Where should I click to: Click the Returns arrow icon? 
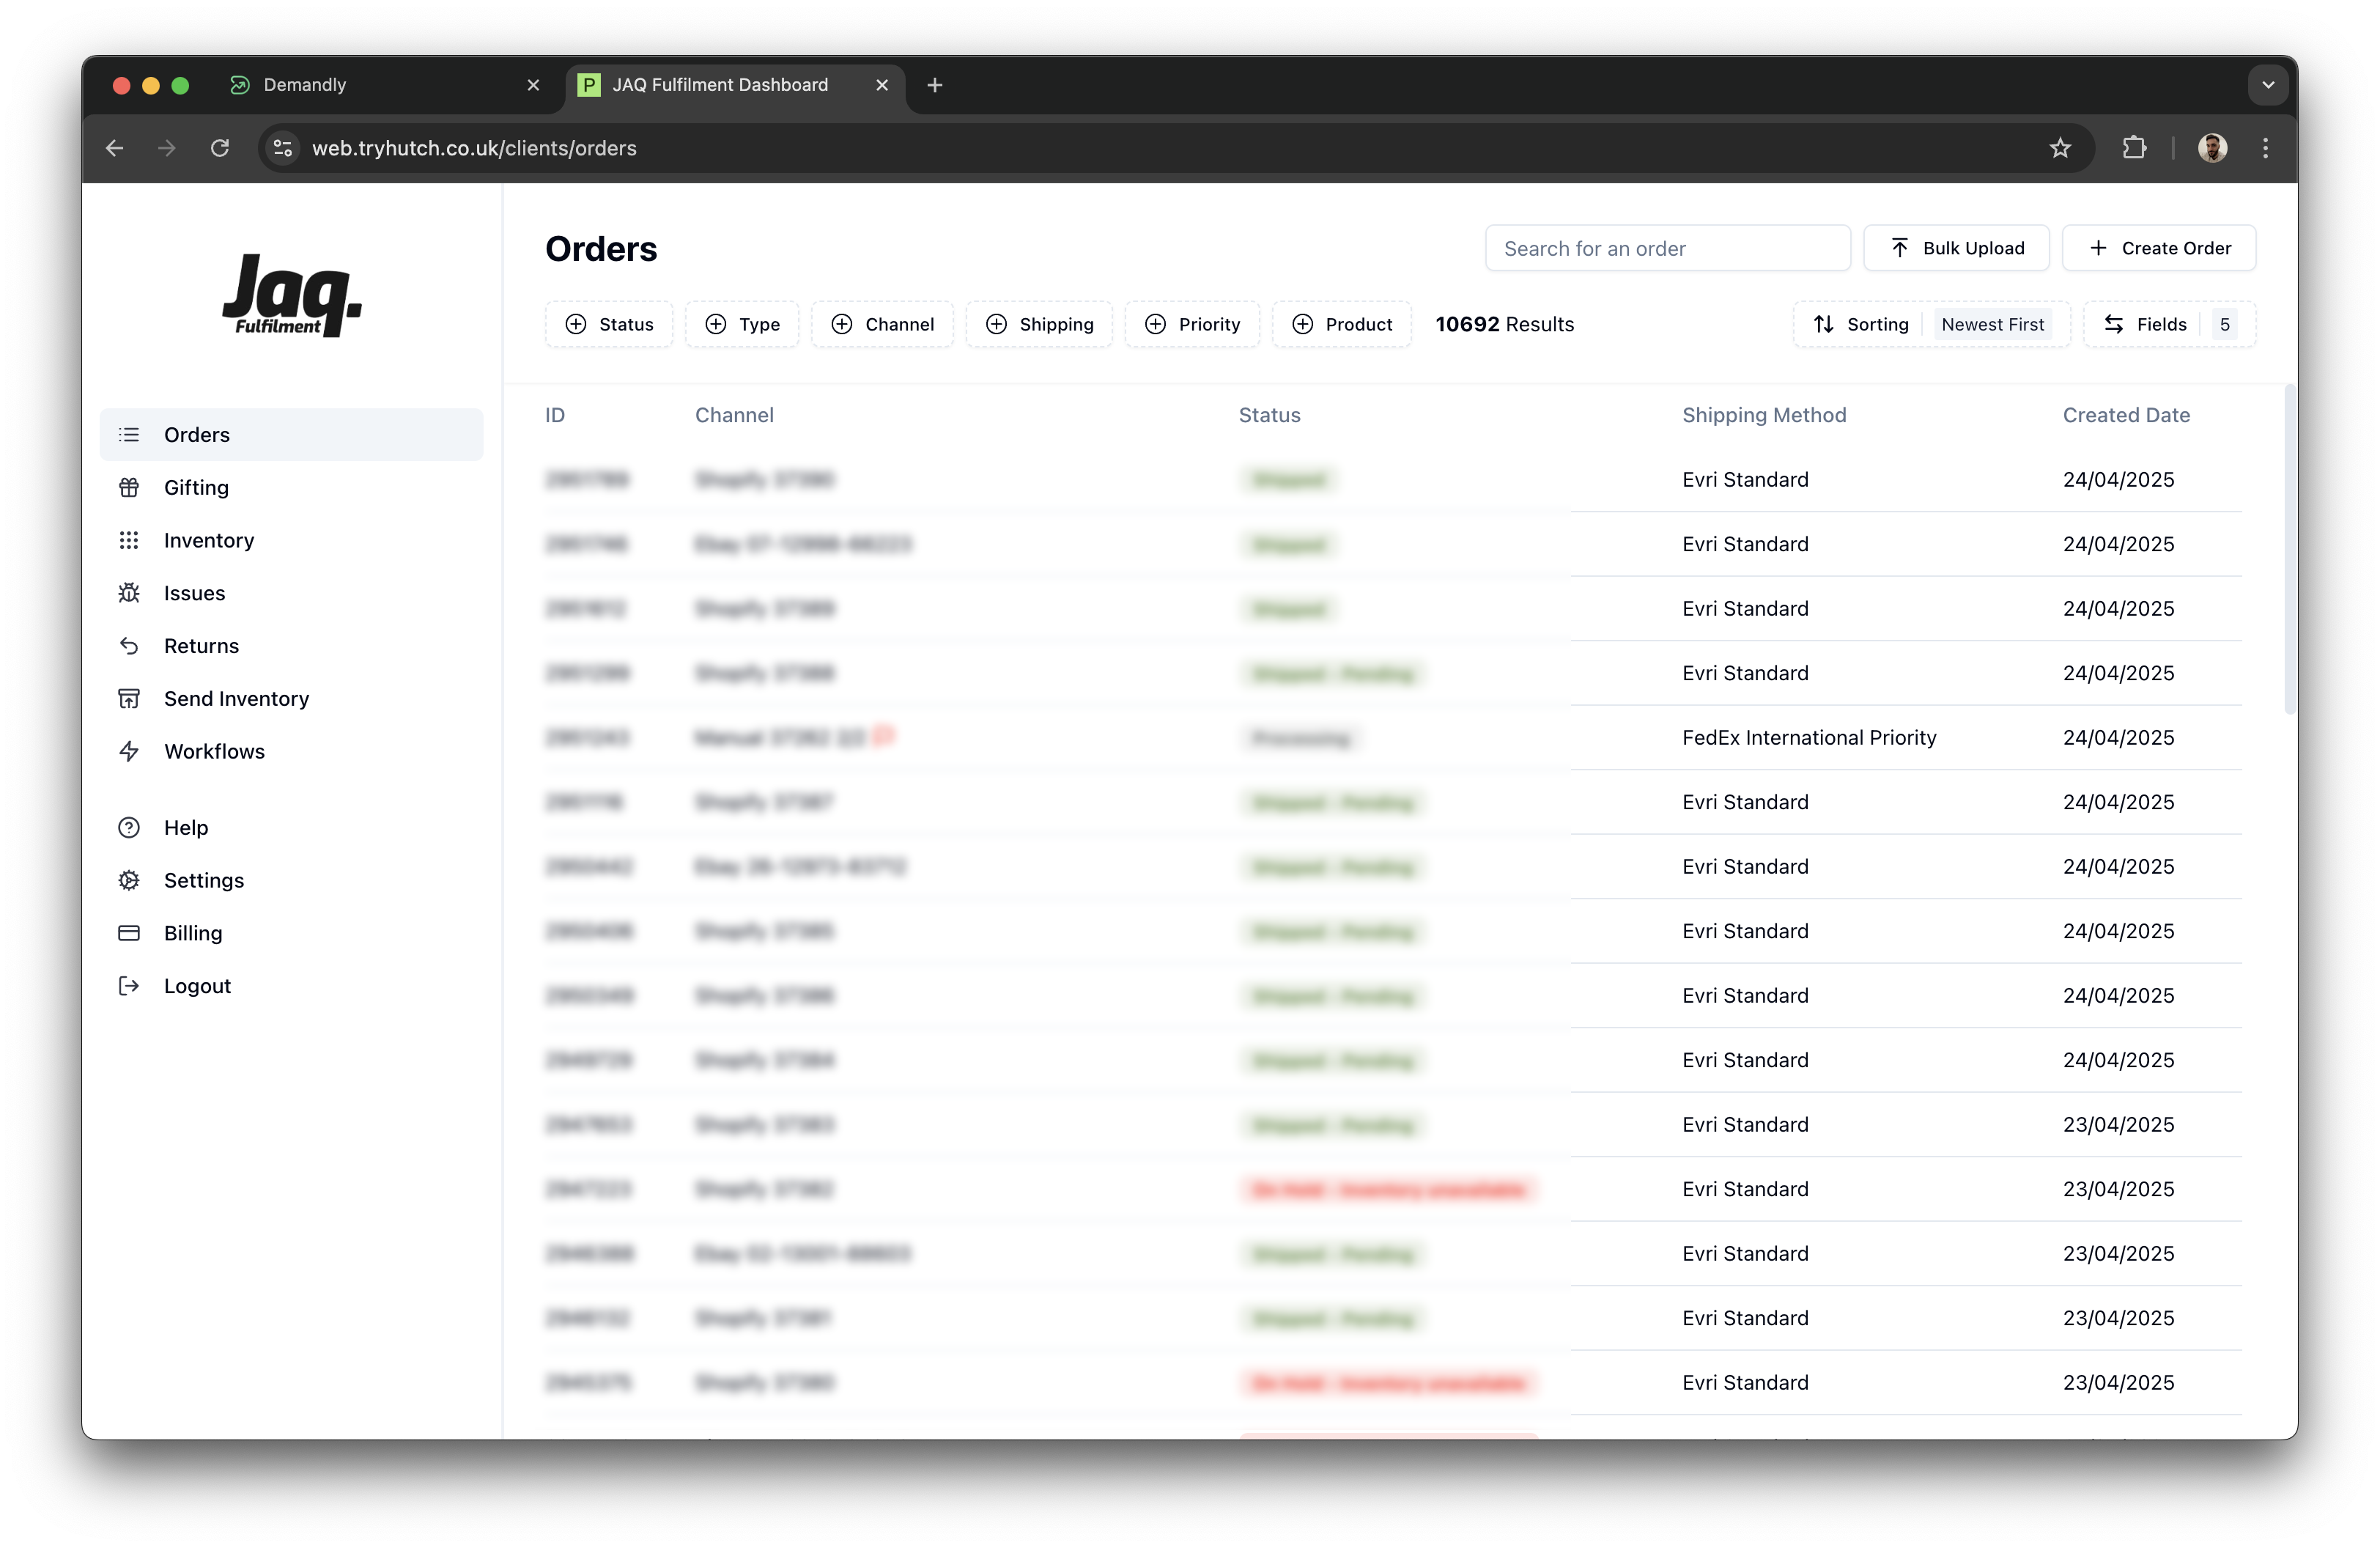point(129,646)
